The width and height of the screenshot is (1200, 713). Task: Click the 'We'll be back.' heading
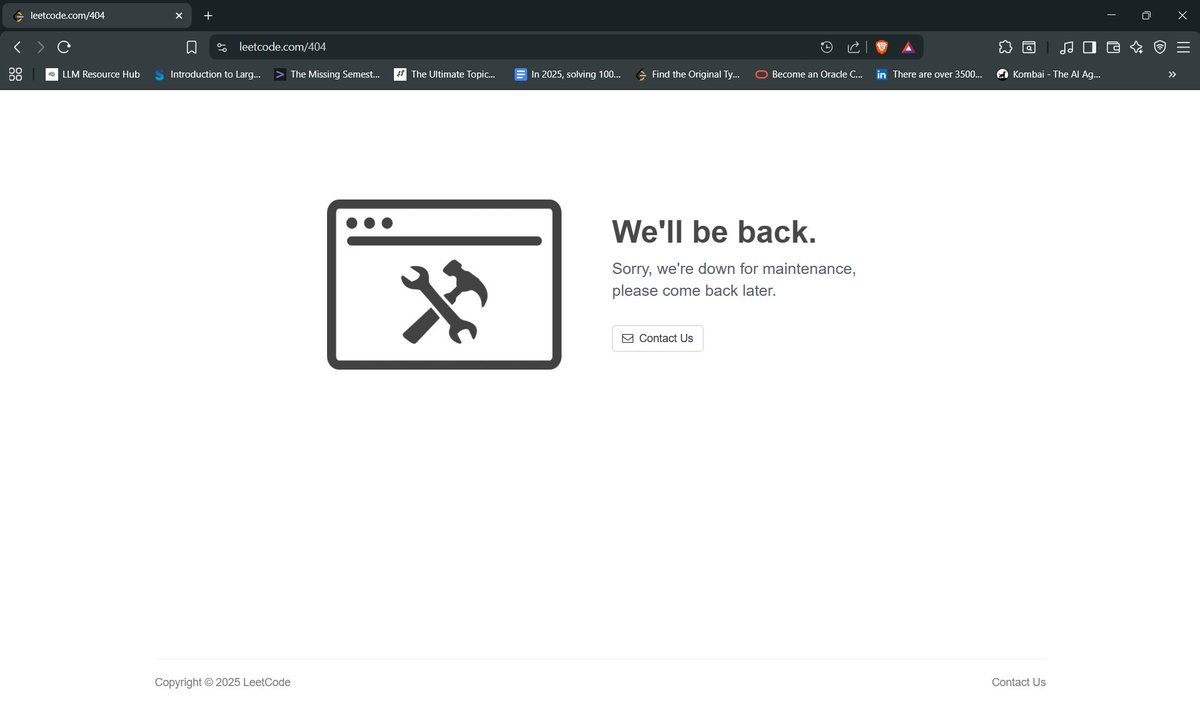point(714,231)
